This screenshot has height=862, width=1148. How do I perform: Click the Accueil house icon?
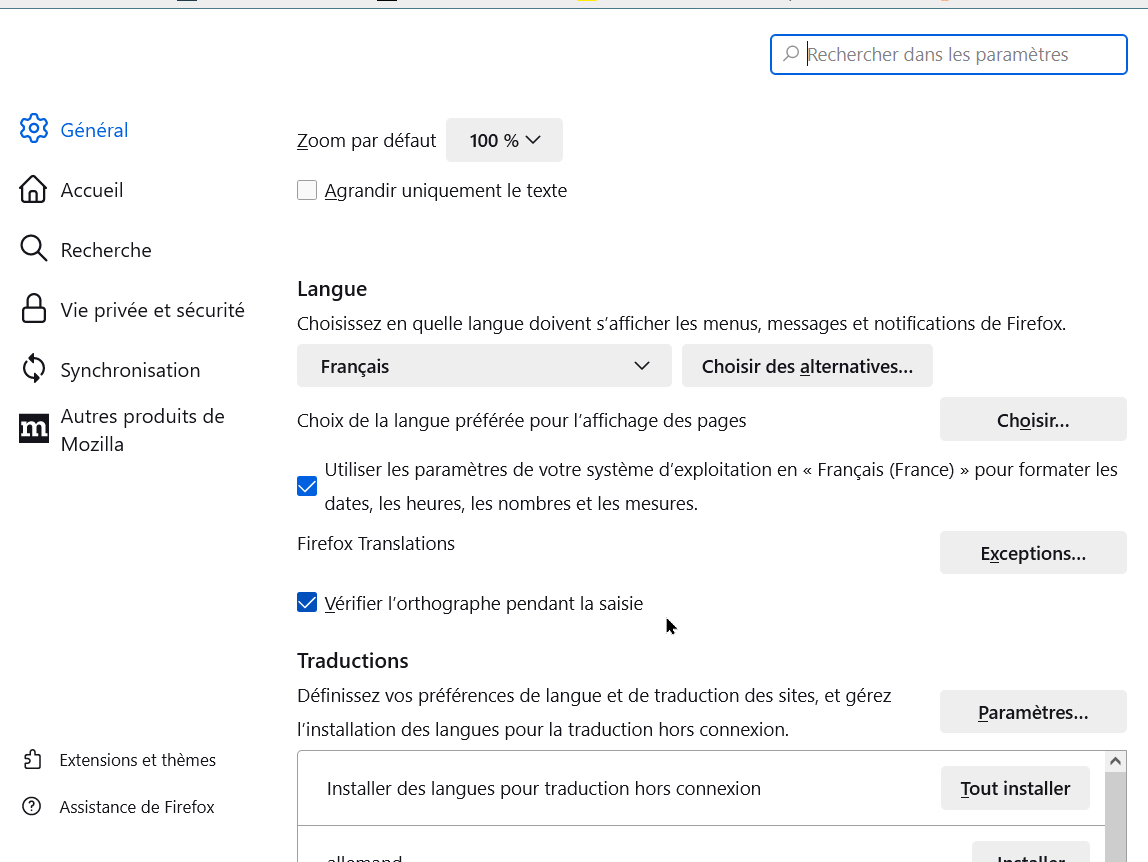34,189
